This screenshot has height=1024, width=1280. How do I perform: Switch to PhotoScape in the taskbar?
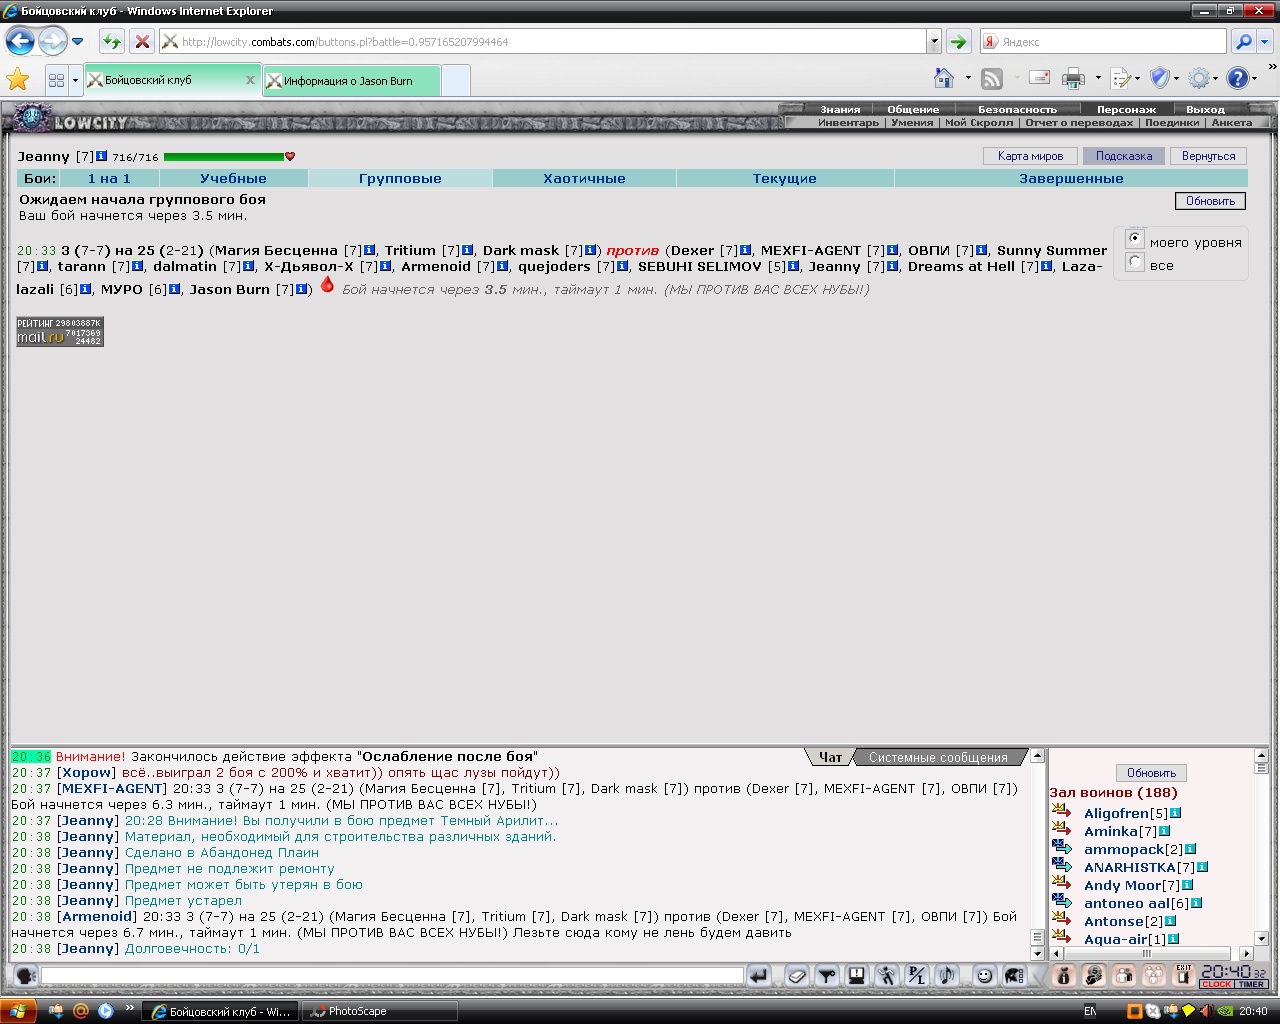(380, 1011)
